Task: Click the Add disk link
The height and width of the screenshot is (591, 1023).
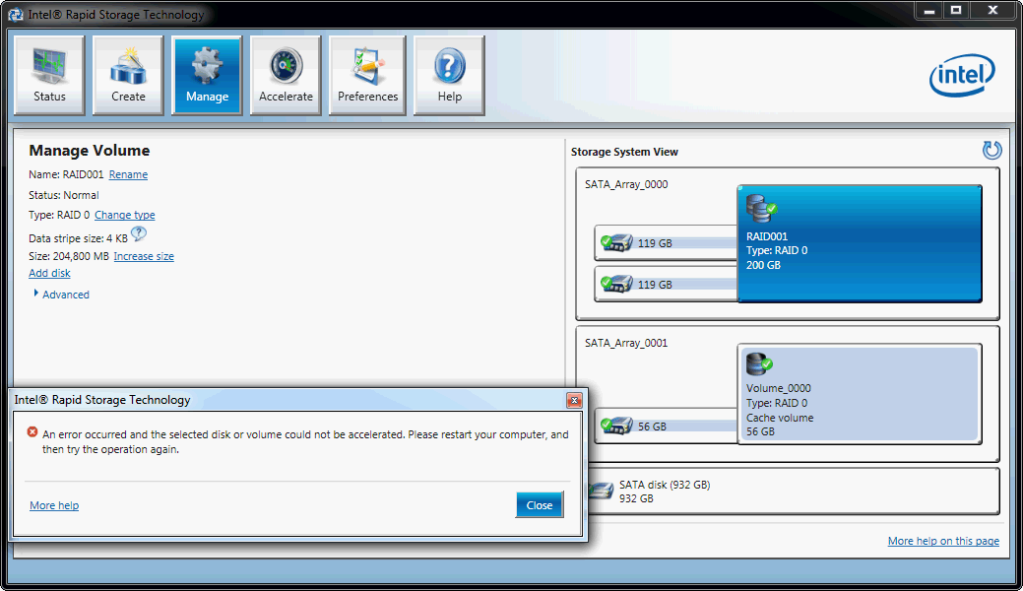Action: pos(49,273)
